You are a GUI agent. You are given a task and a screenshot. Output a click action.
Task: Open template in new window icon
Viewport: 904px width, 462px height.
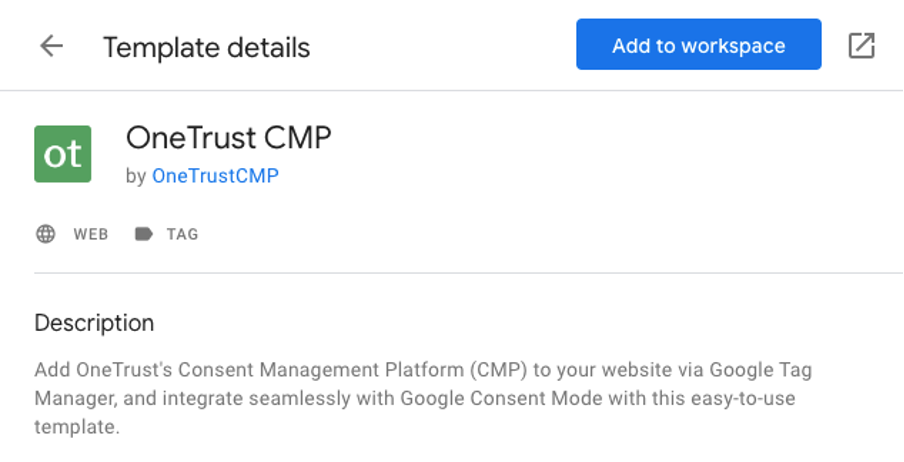click(x=861, y=46)
